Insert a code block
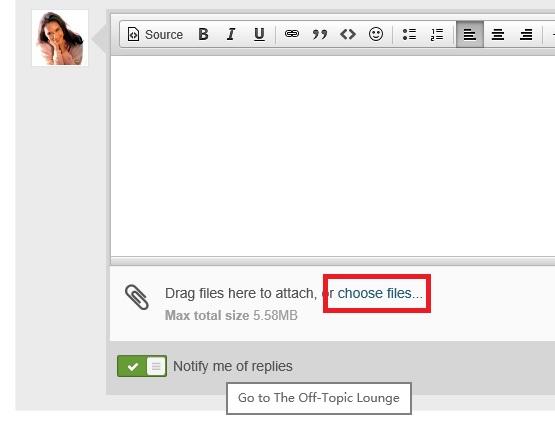This screenshot has height=422, width=555. pyautogui.click(x=348, y=34)
